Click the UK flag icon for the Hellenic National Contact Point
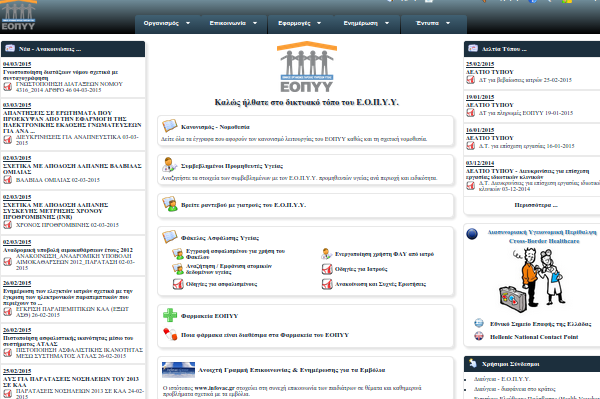The height and width of the screenshot is (399, 600). point(479,336)
